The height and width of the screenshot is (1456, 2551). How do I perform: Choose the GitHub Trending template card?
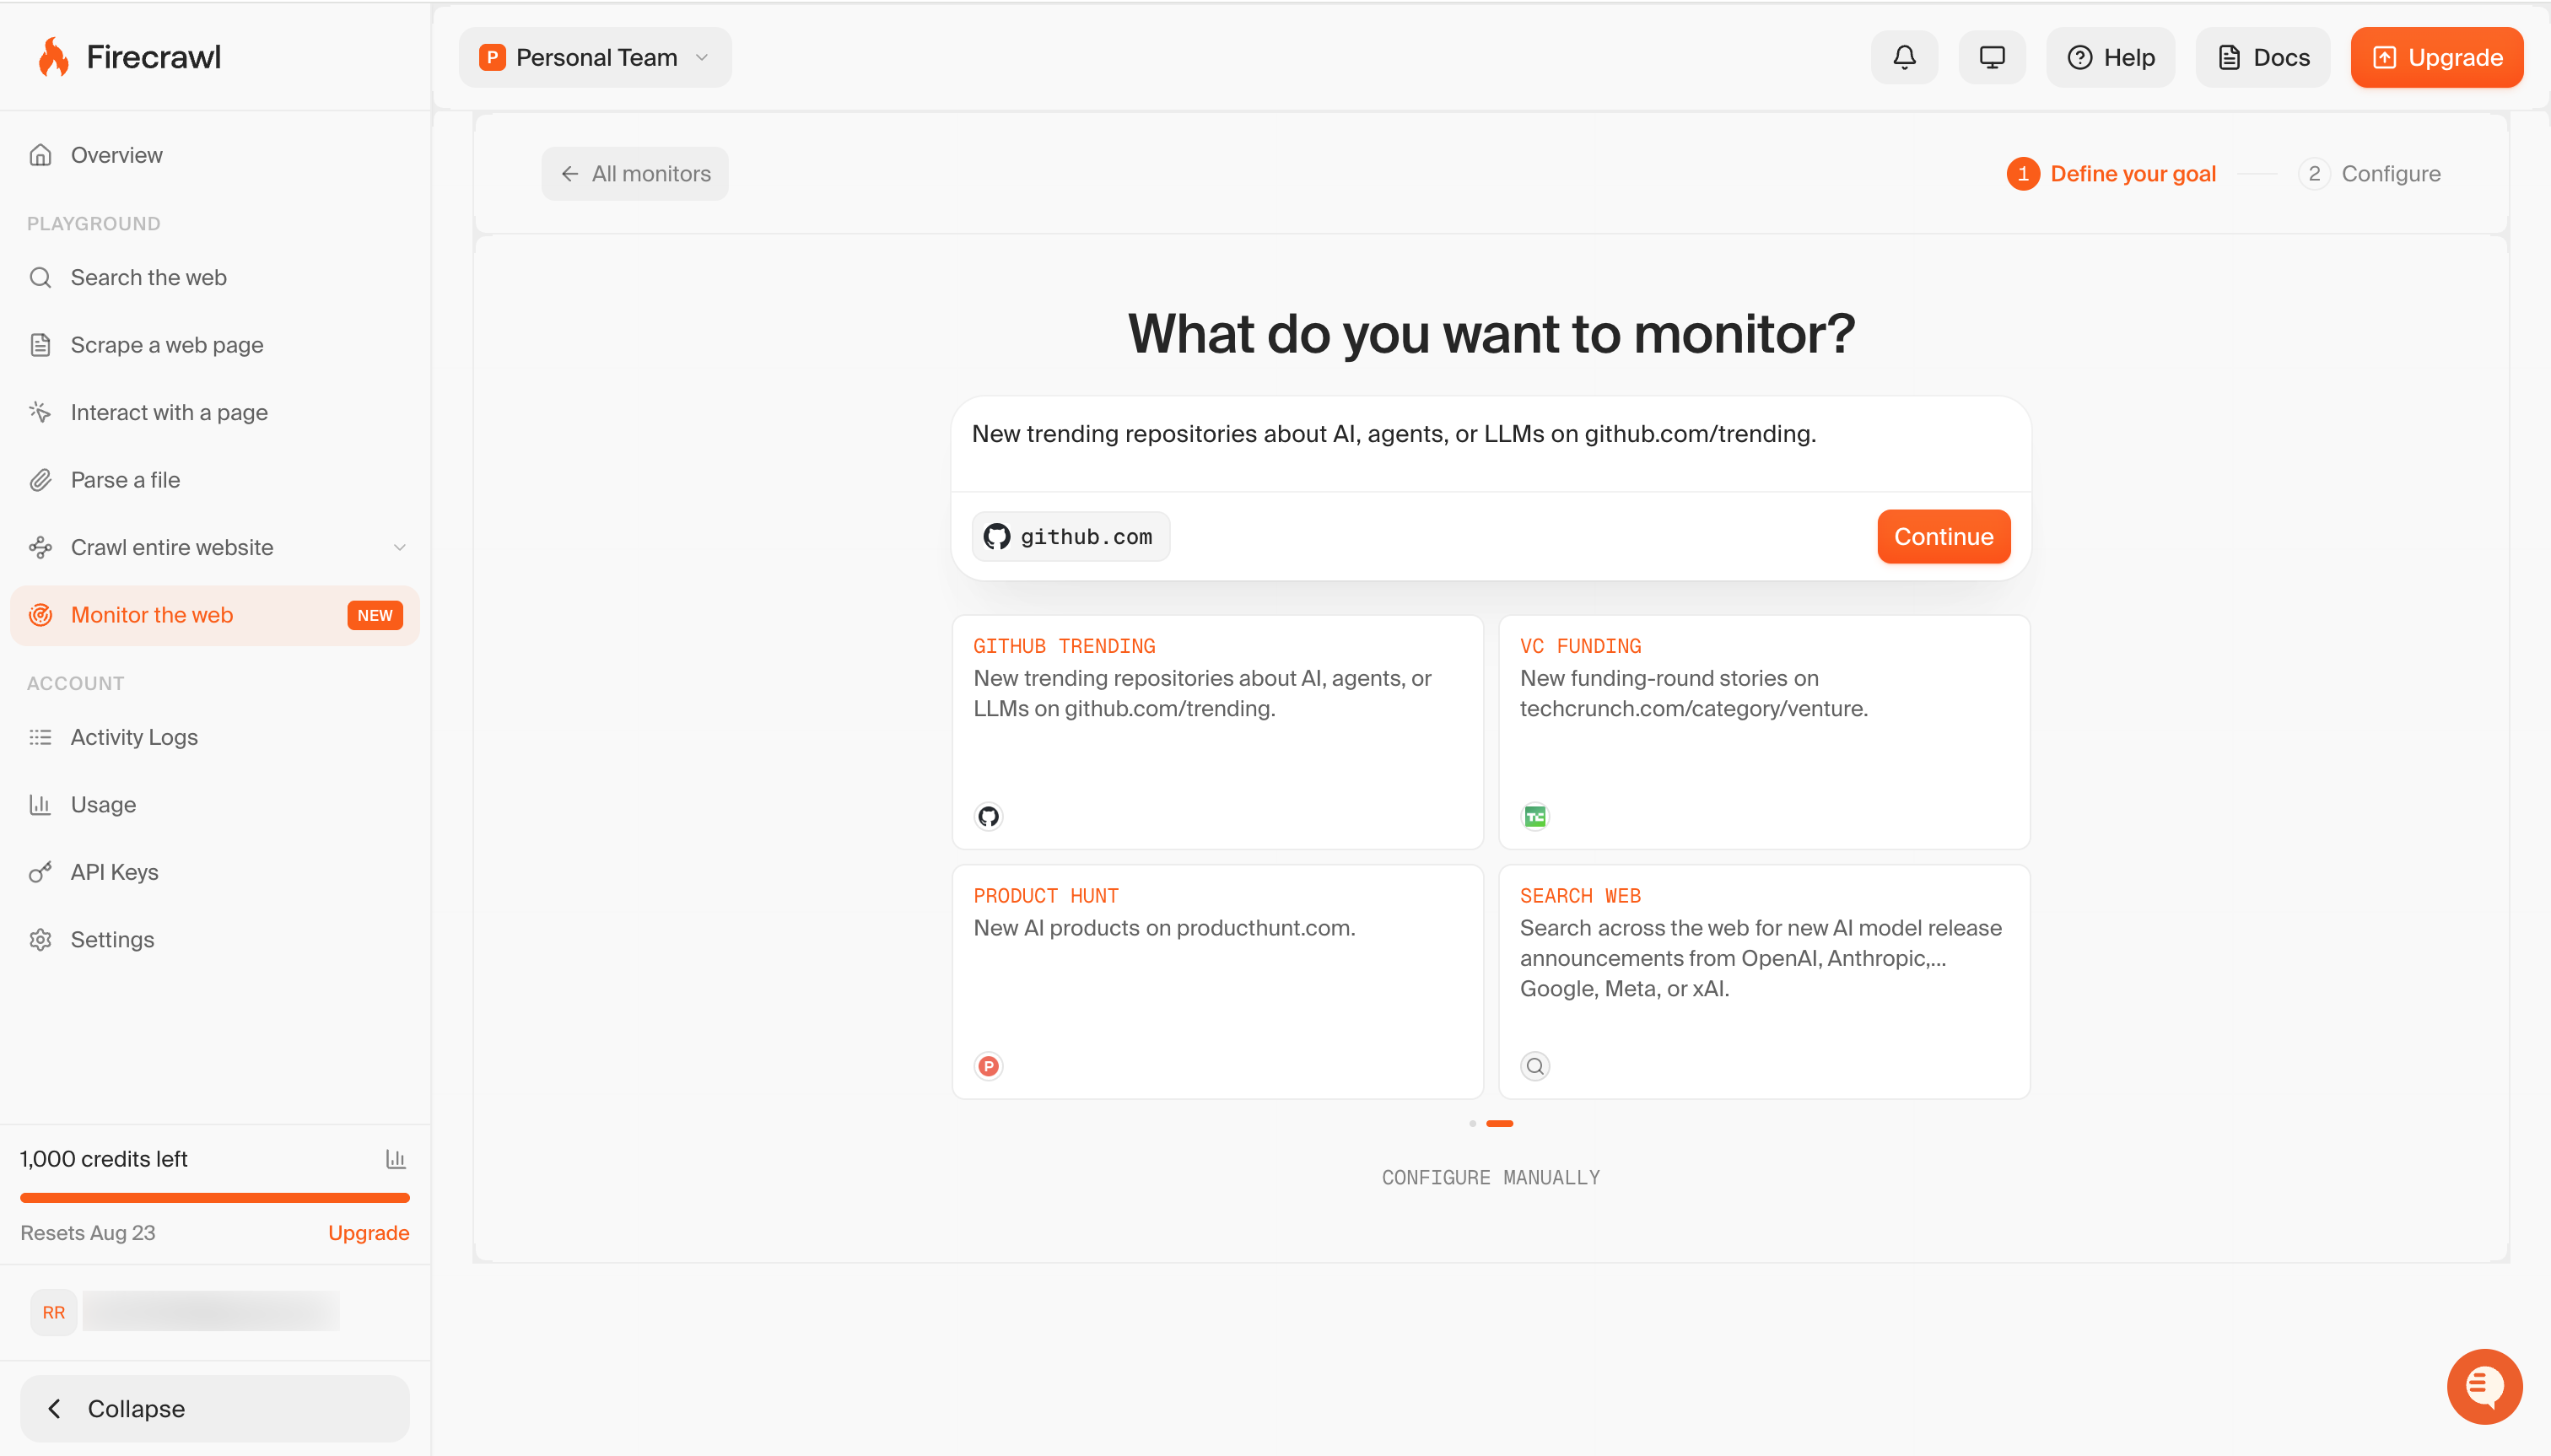[1217, 732]
